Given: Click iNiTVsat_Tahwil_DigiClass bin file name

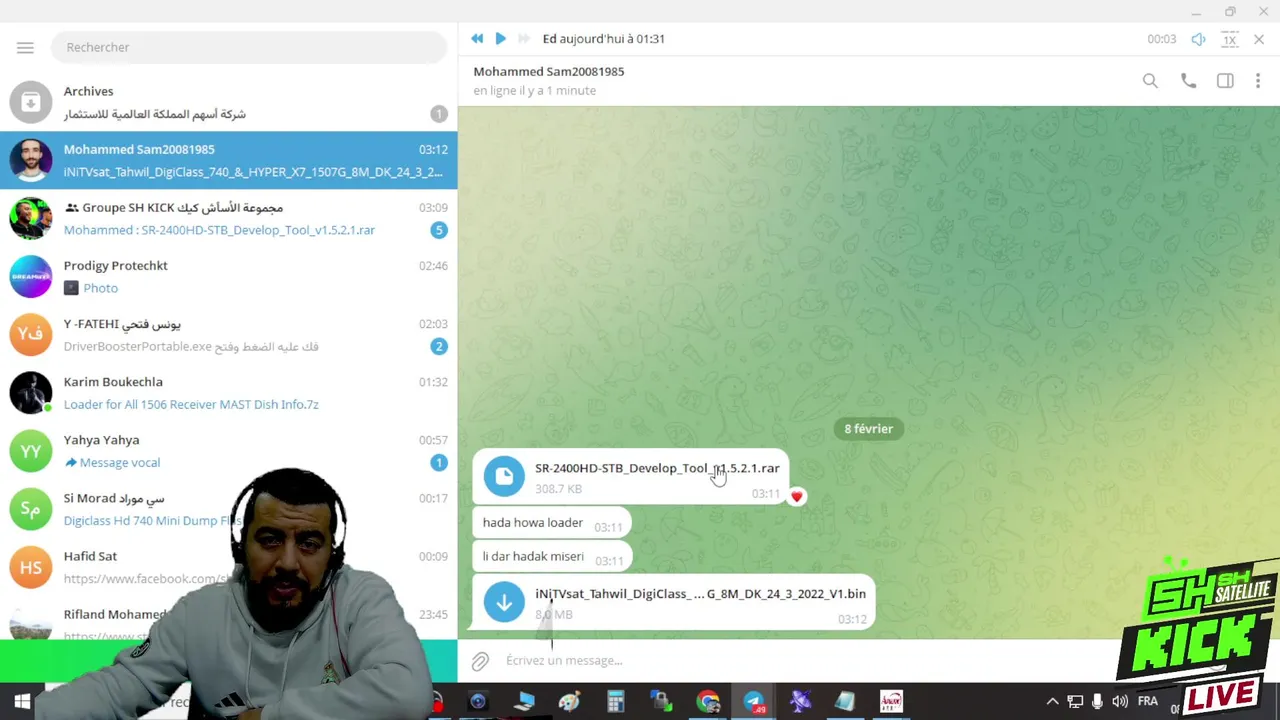Looking at the screenshot, I should click(700, 593).
